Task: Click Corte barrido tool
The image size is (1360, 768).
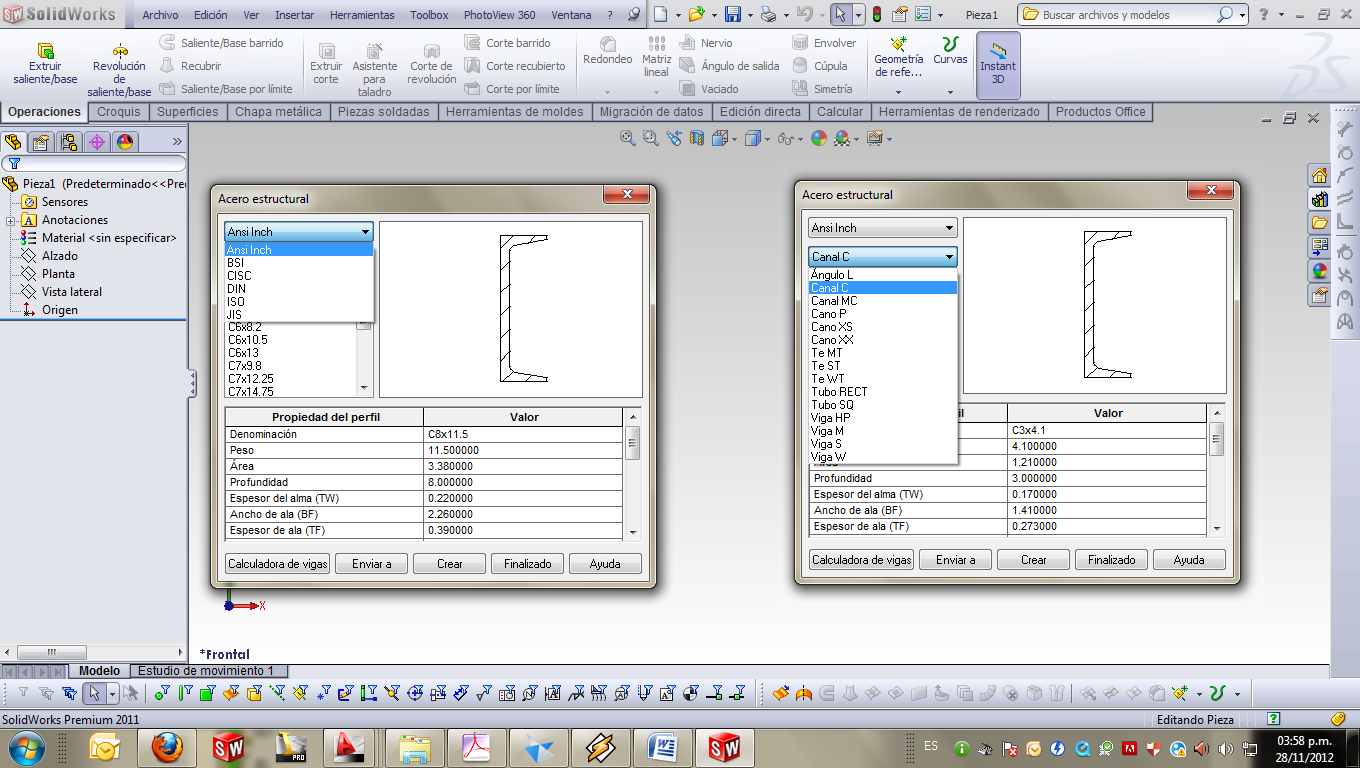Action: pos(508,43)
